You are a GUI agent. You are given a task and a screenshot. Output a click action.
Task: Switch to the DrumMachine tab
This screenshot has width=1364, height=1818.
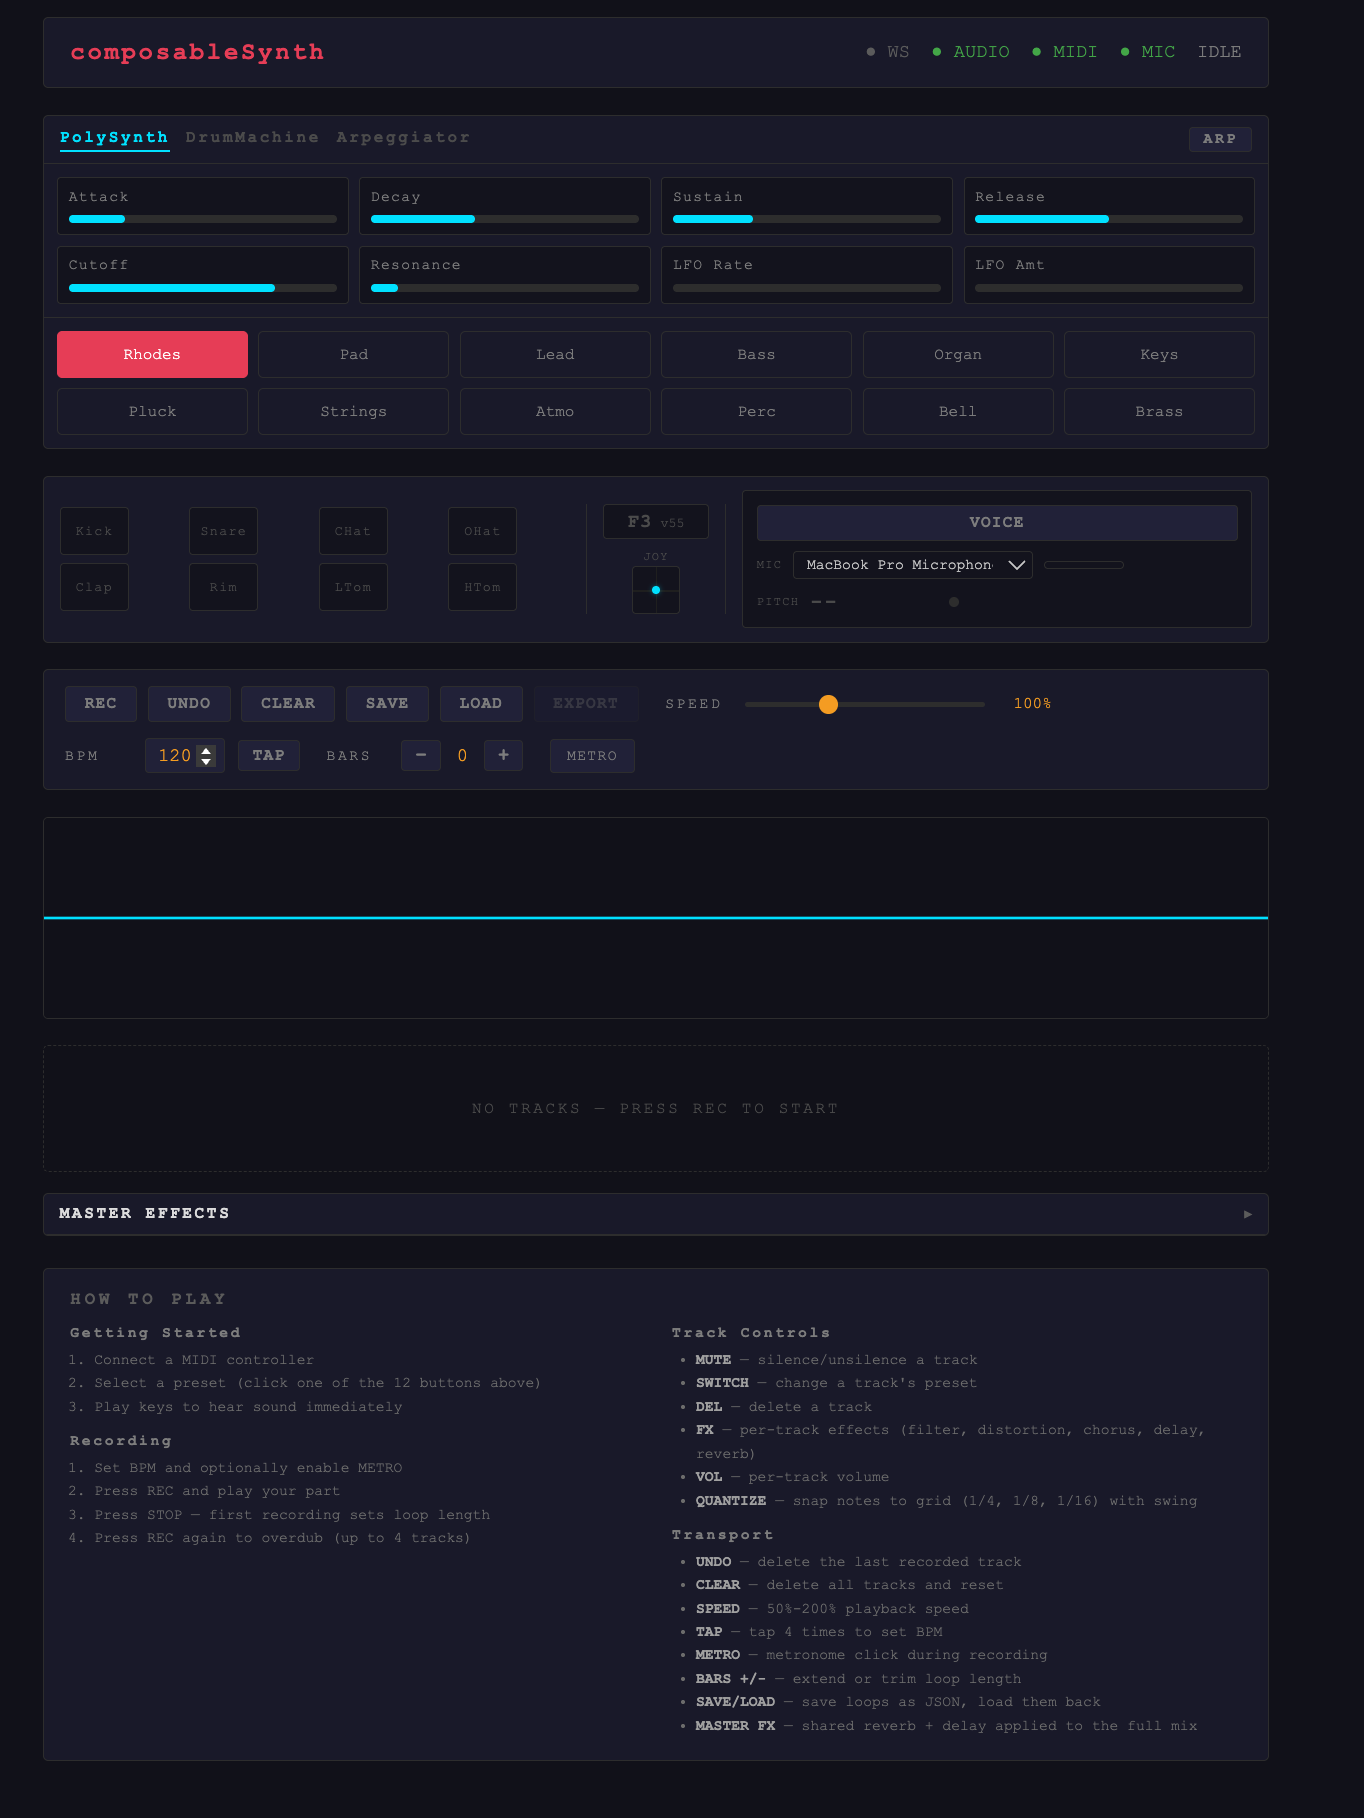[x=252, y=138]
